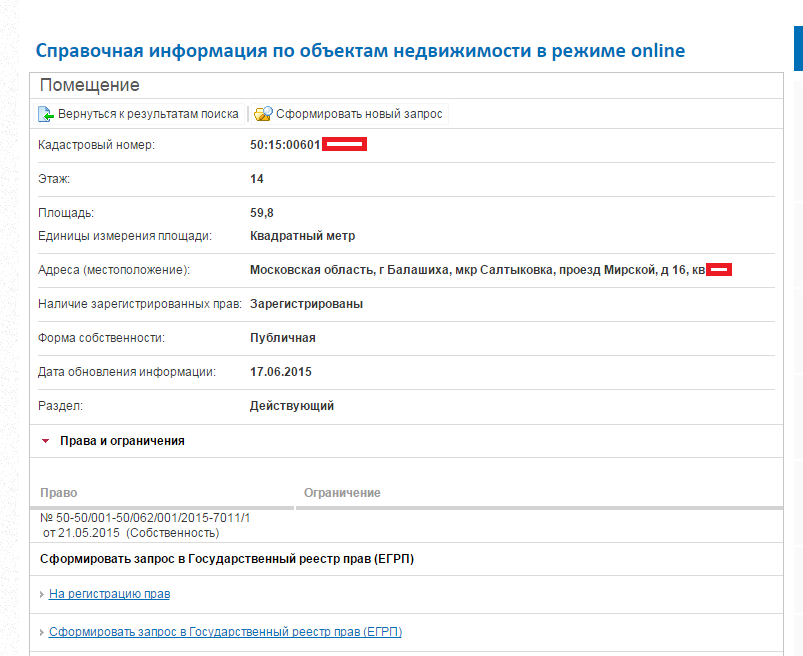Image resolution: width=803 pixels, height=656 pixels.
Task: Click the blue page title about 'недвижимости'
Action: pyautogui.click(x=360, y=51)
